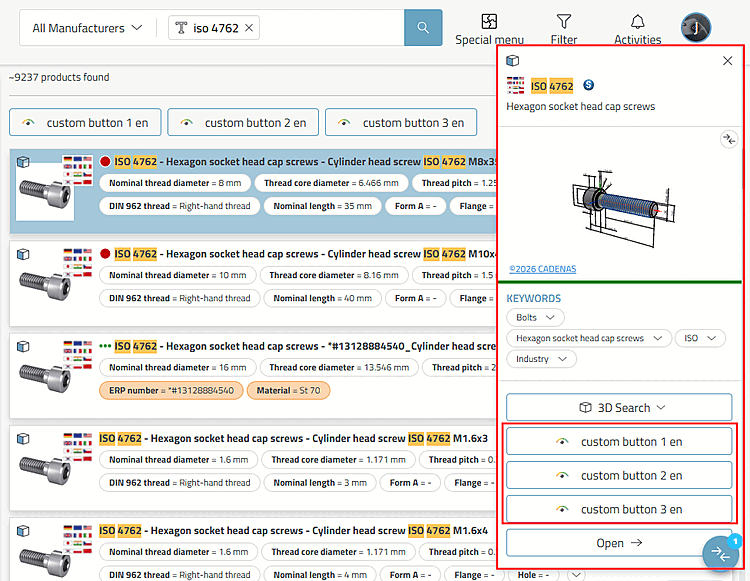
Task: Open the Activities bell menu
Action: click(x=638, y=29)
